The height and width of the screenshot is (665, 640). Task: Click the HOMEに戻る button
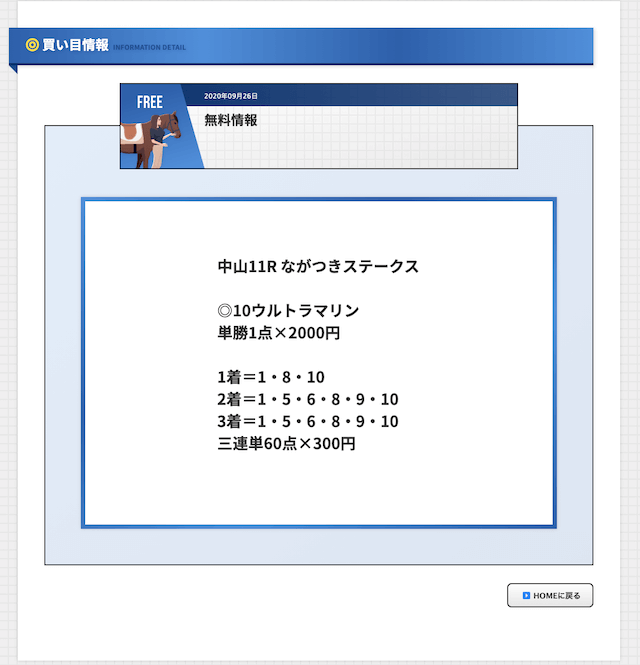click(550, 595)
